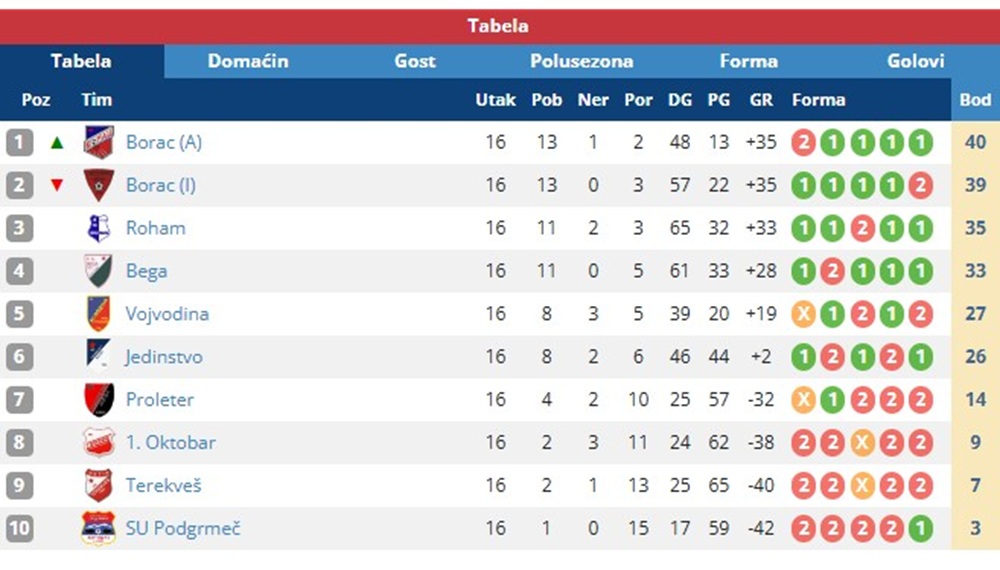Click the Terekveš team crest
Screen dimensions: 1000x570
click(99, 485)
